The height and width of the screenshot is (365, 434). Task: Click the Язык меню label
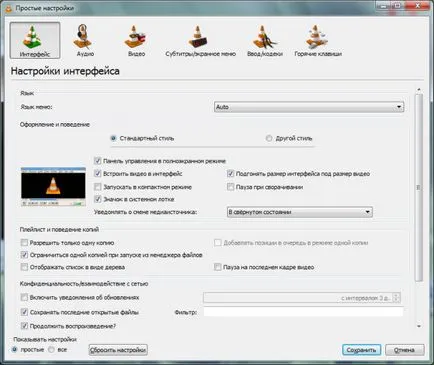click(36, 107)
